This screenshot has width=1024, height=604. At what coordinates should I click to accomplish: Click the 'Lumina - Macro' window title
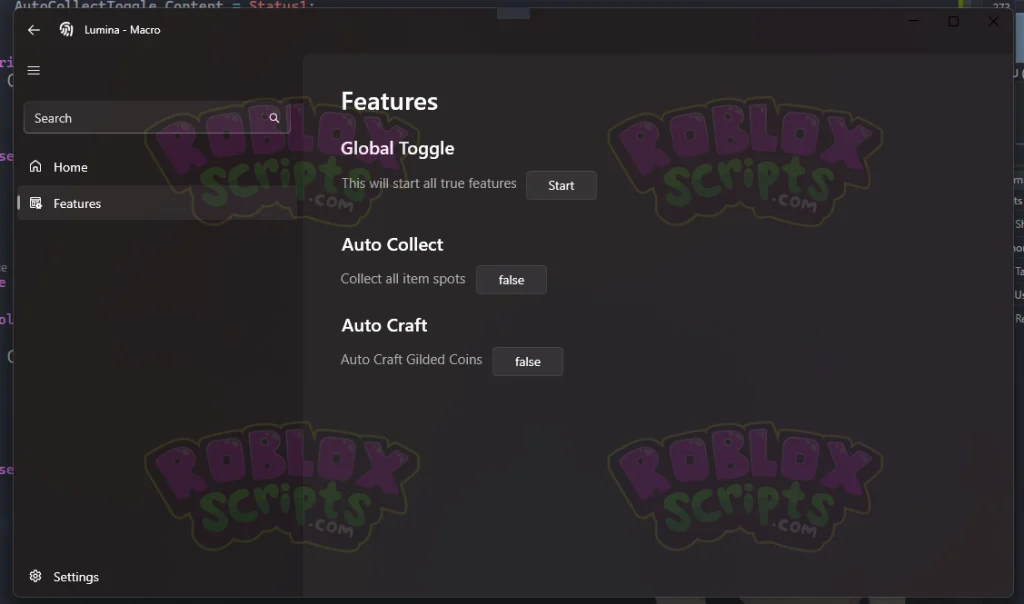(122, 30)
